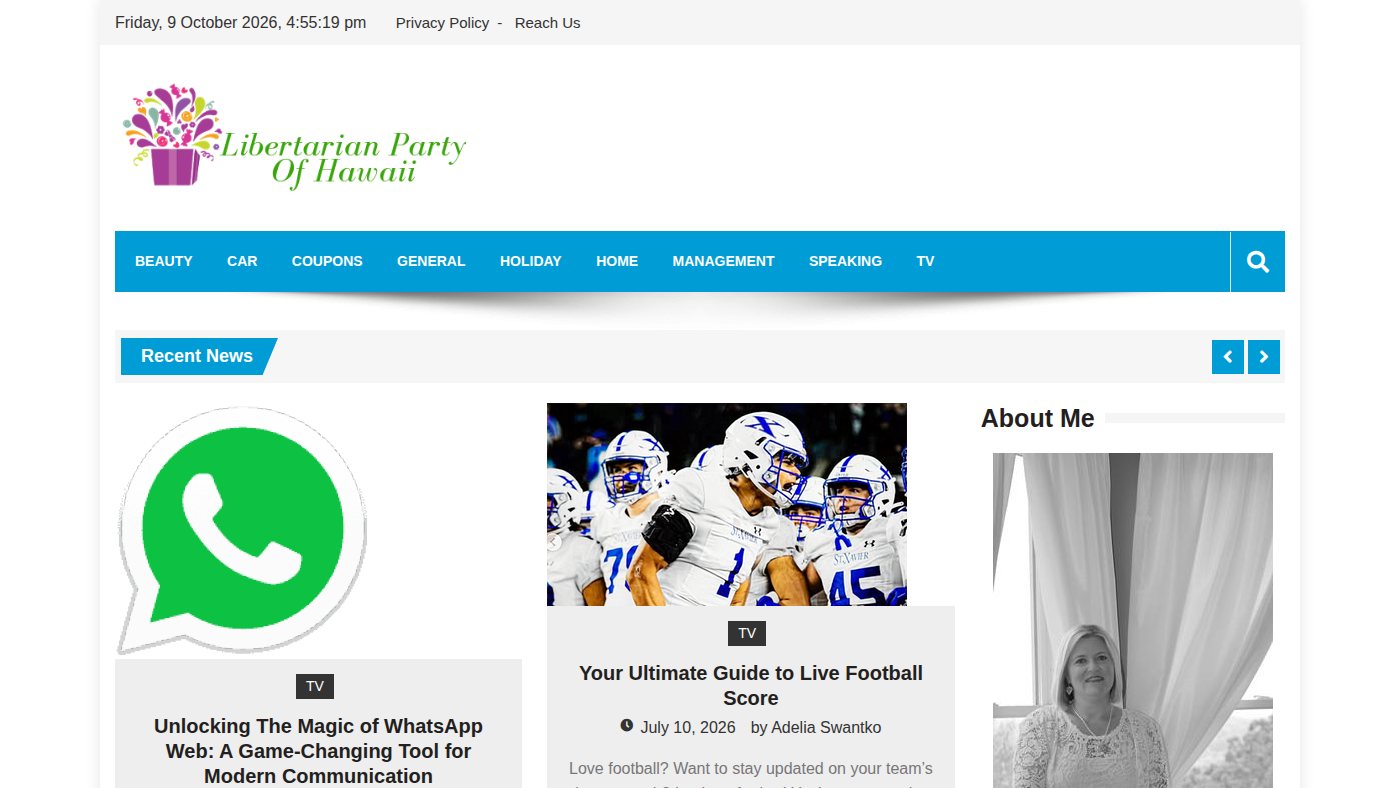Click the About Me portrait photo
This screenshot has width=1400, height=788.
[x=1133, y=620]
